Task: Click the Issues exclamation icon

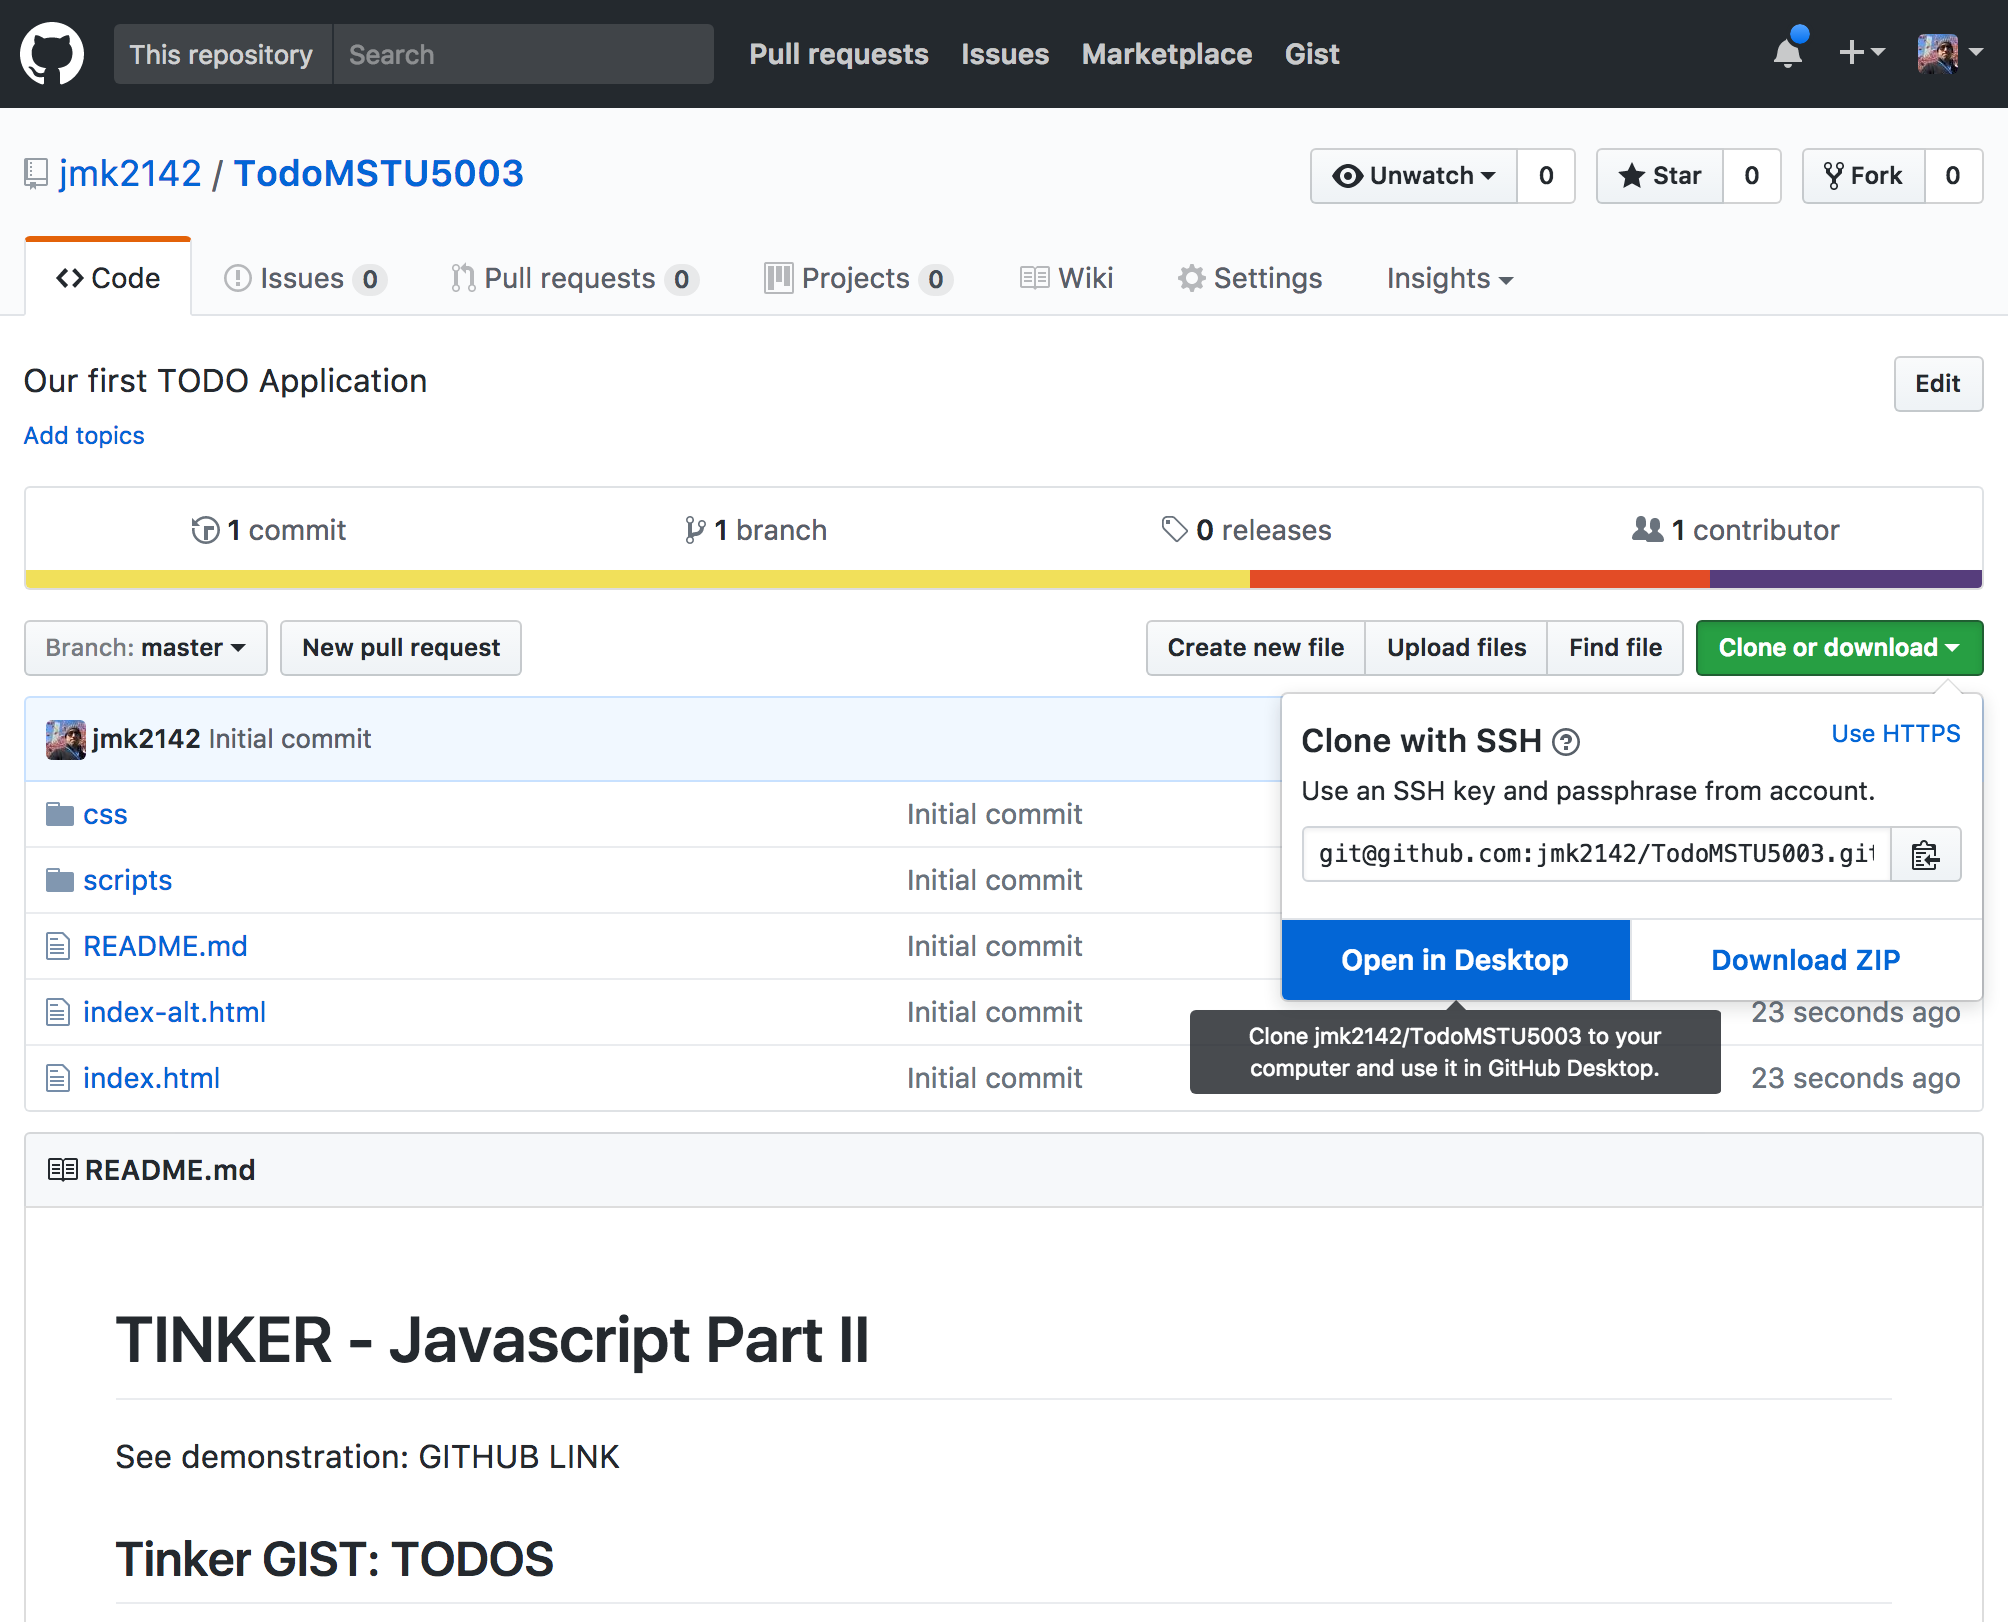Action: [237, 278]
